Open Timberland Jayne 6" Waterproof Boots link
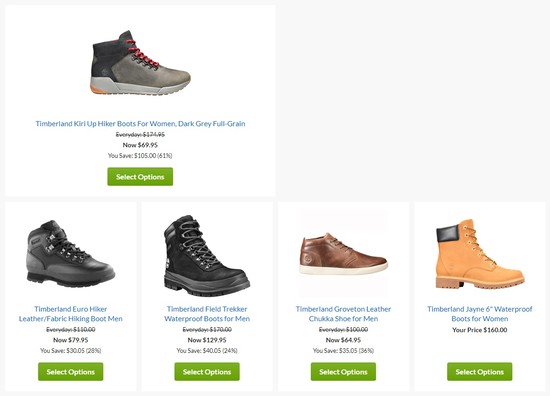This screenshot has width=550, height=396. tap(480, 314)
